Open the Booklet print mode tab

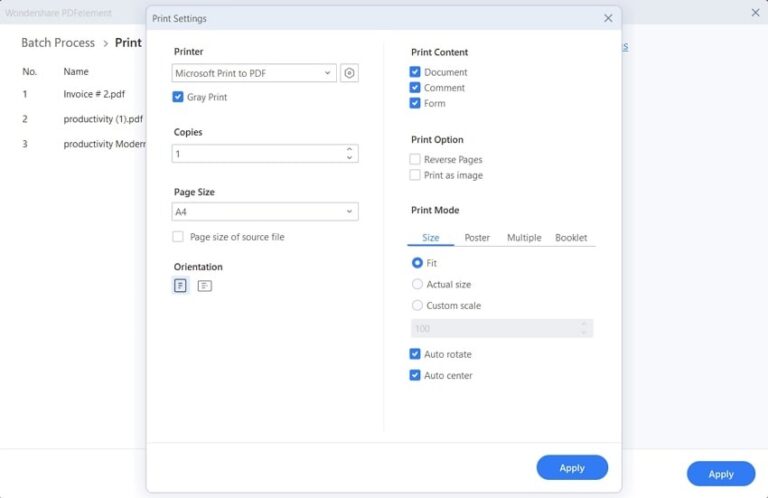571,238
